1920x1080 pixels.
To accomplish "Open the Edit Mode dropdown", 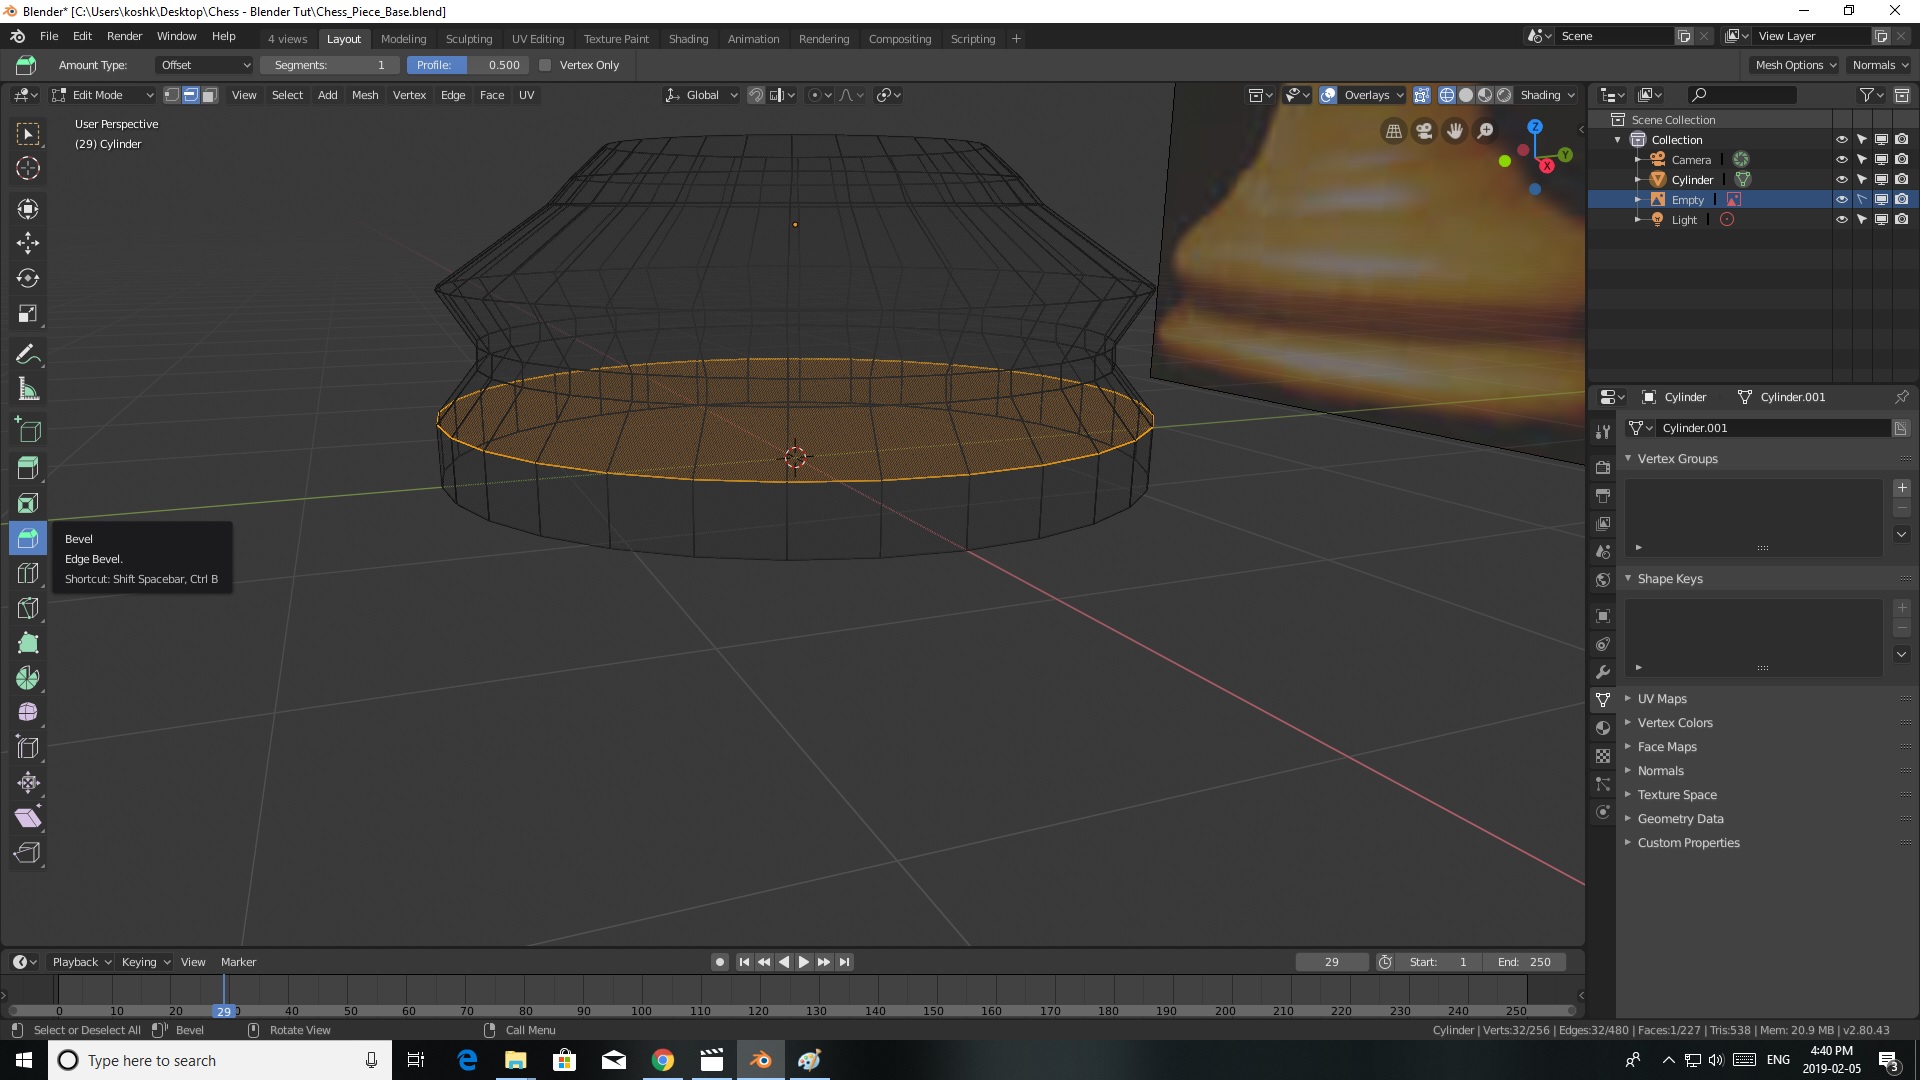I will click(102, 95).
